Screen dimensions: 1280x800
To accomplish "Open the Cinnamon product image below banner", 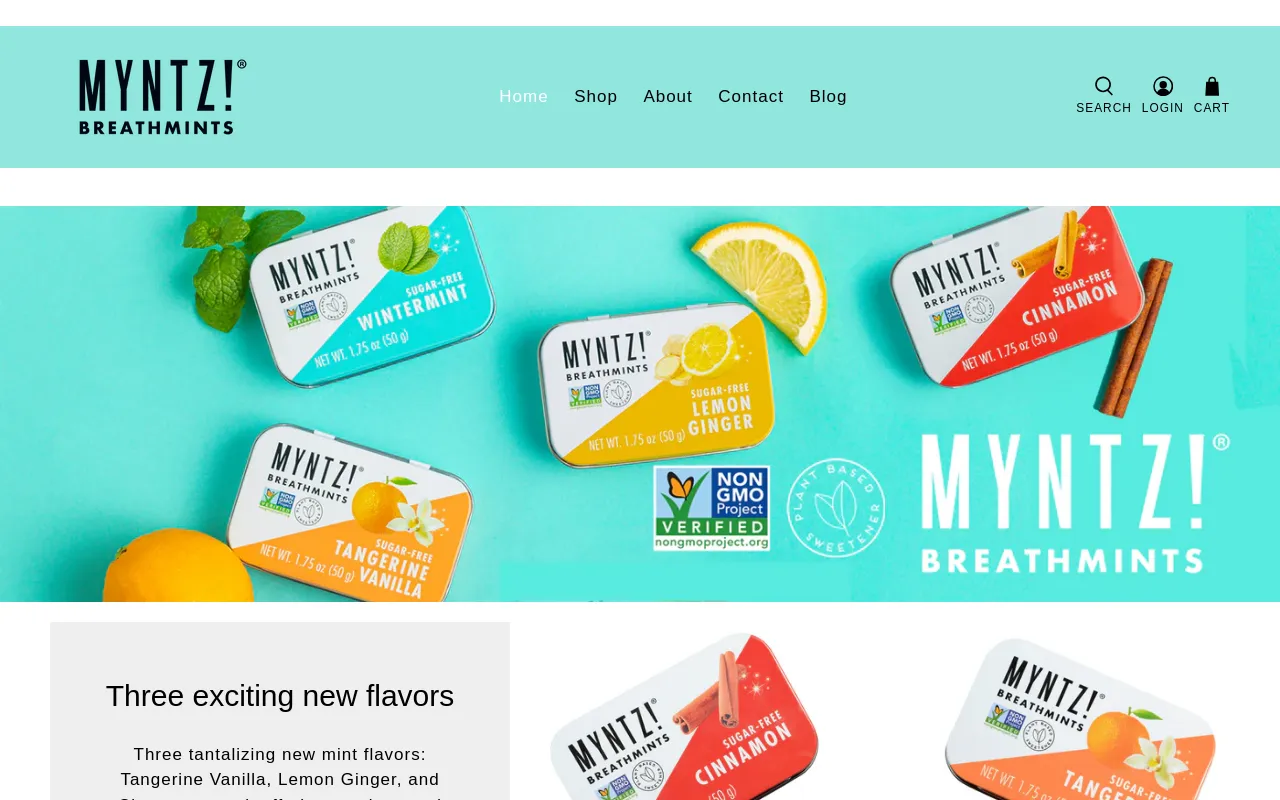I will pyautogui.click(x=685, y=716).
